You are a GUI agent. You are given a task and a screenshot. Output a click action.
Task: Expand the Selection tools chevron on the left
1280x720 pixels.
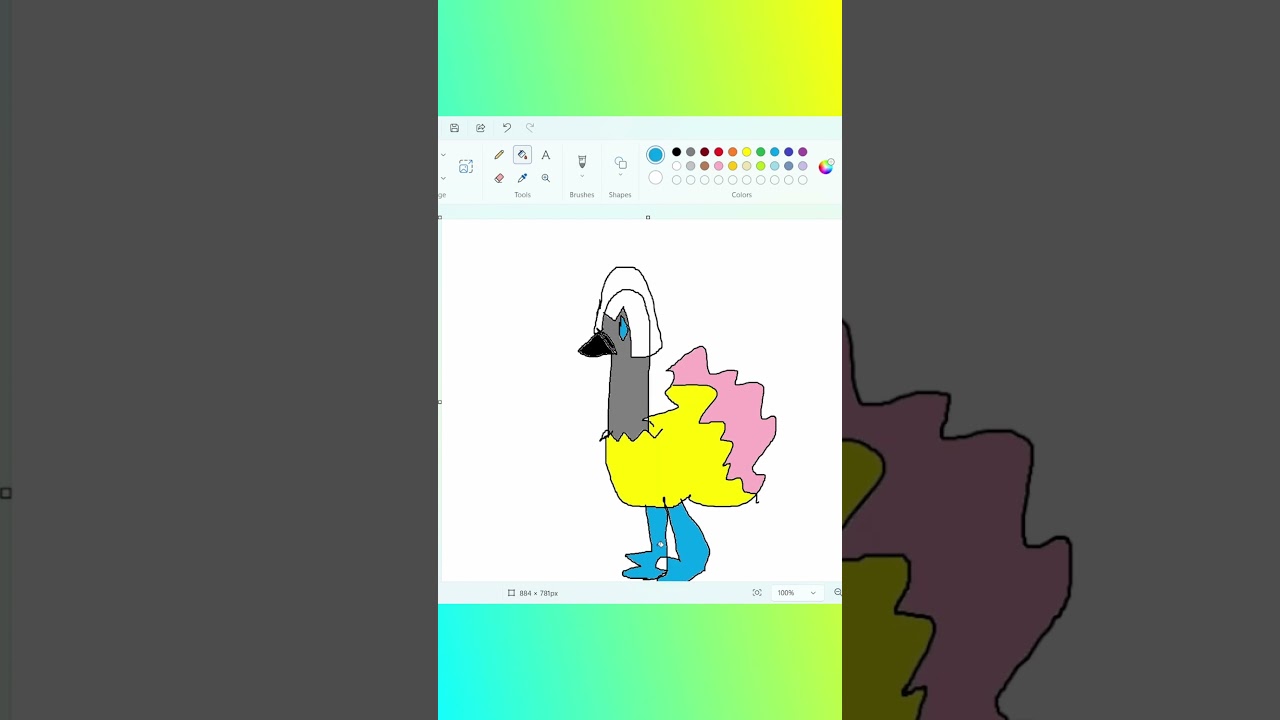coord(443,155)
